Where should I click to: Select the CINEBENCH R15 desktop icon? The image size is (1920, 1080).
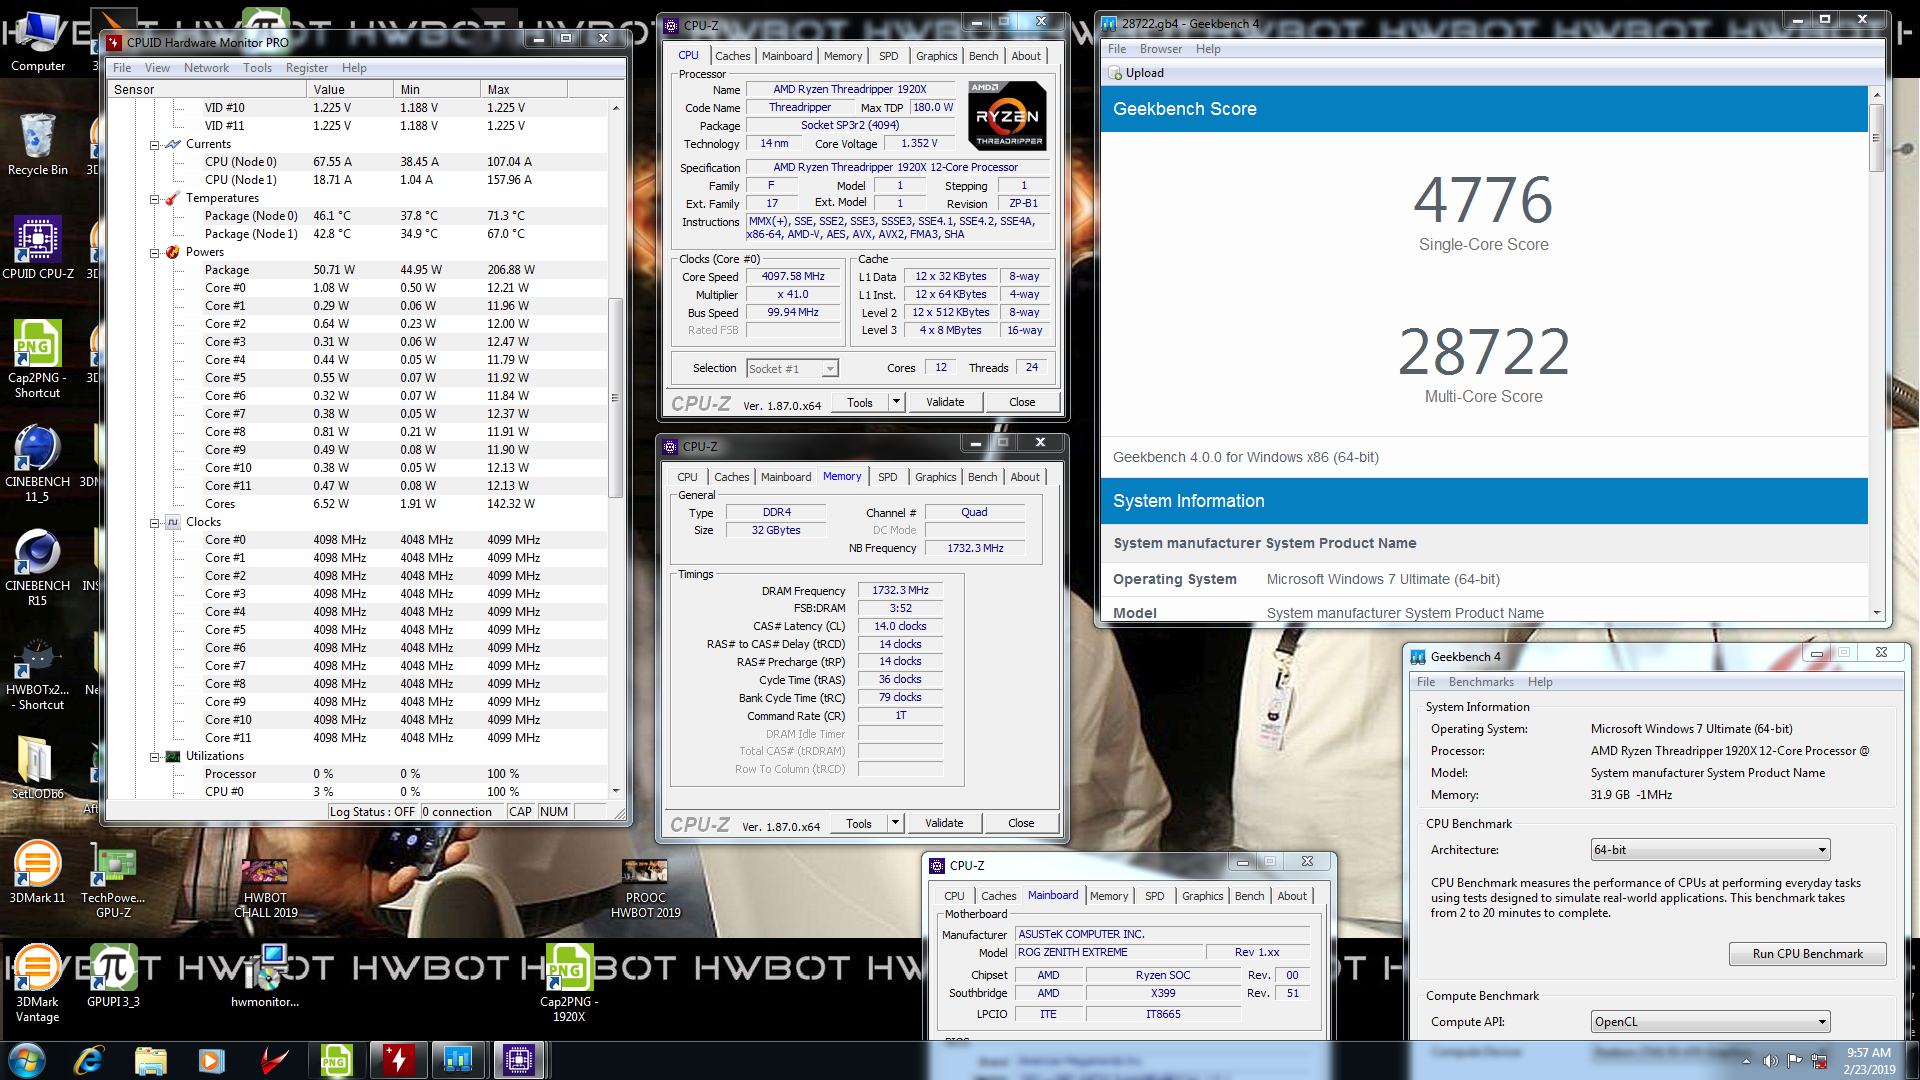[38, 566]
